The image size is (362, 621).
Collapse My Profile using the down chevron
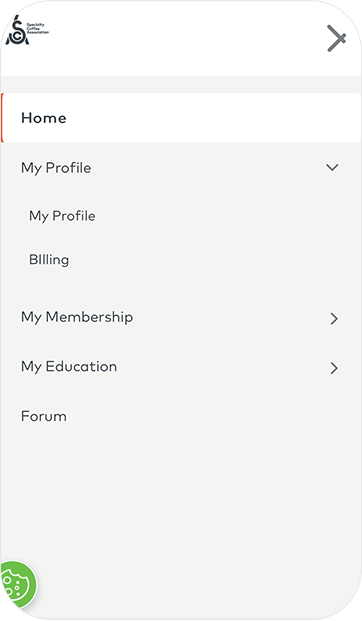tap(332, 168)
